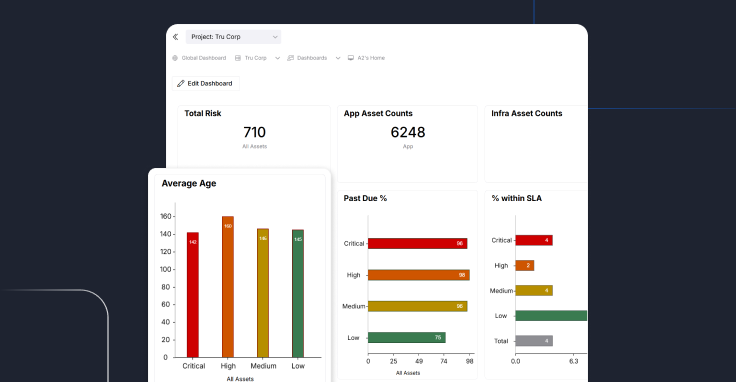This screenshot has width=736, height=382.
Task: Click the Dashboards breadcrumb icon
Action: point(291,58)
